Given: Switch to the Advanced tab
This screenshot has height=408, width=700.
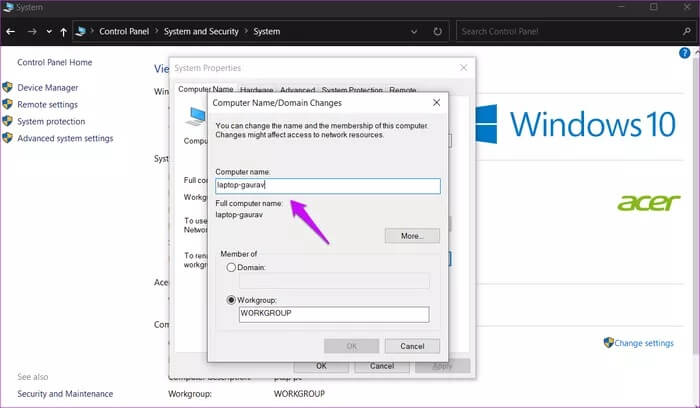Looking at the screenshot, I should pos(297,90).
